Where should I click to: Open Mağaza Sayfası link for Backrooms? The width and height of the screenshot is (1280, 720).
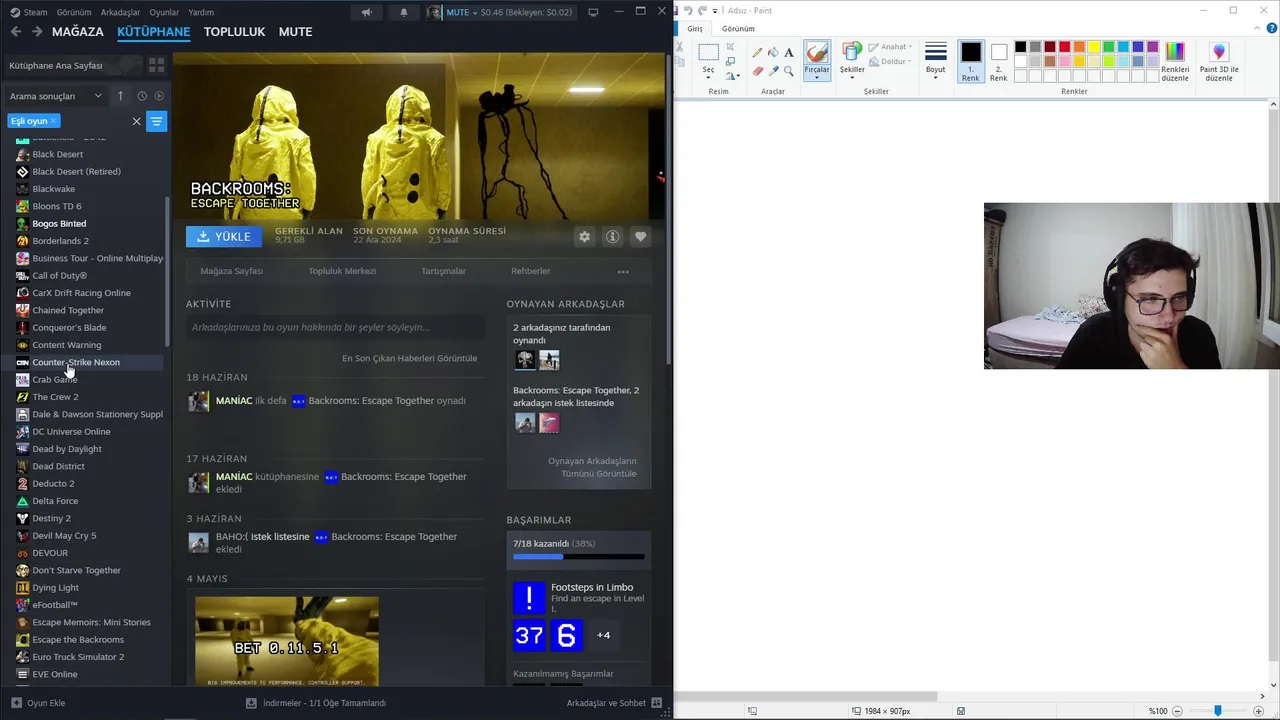pyautogui.click(x=231, y=271)
